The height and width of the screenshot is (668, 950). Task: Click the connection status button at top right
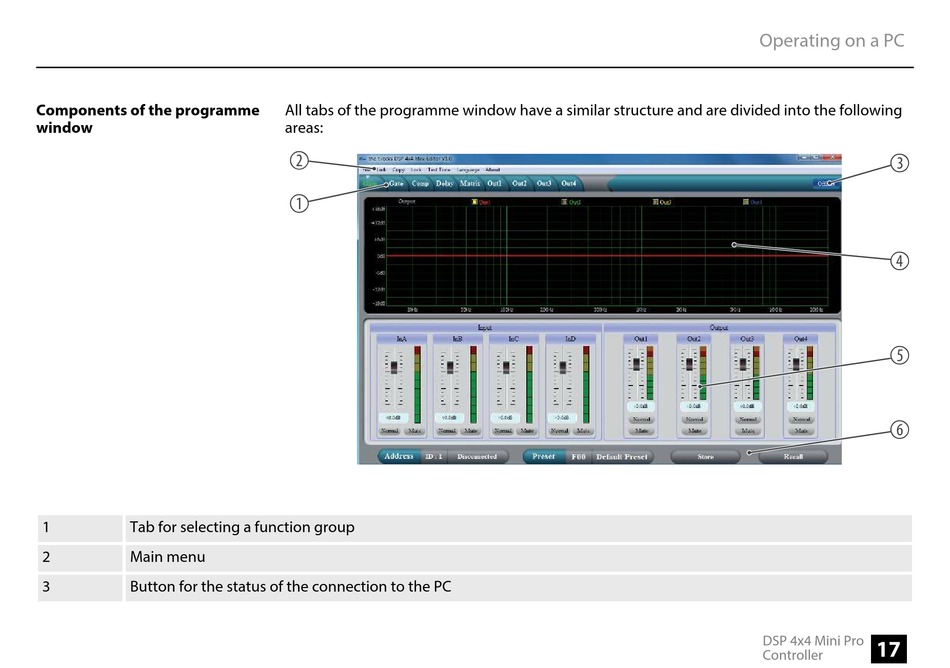pos(826,184)
